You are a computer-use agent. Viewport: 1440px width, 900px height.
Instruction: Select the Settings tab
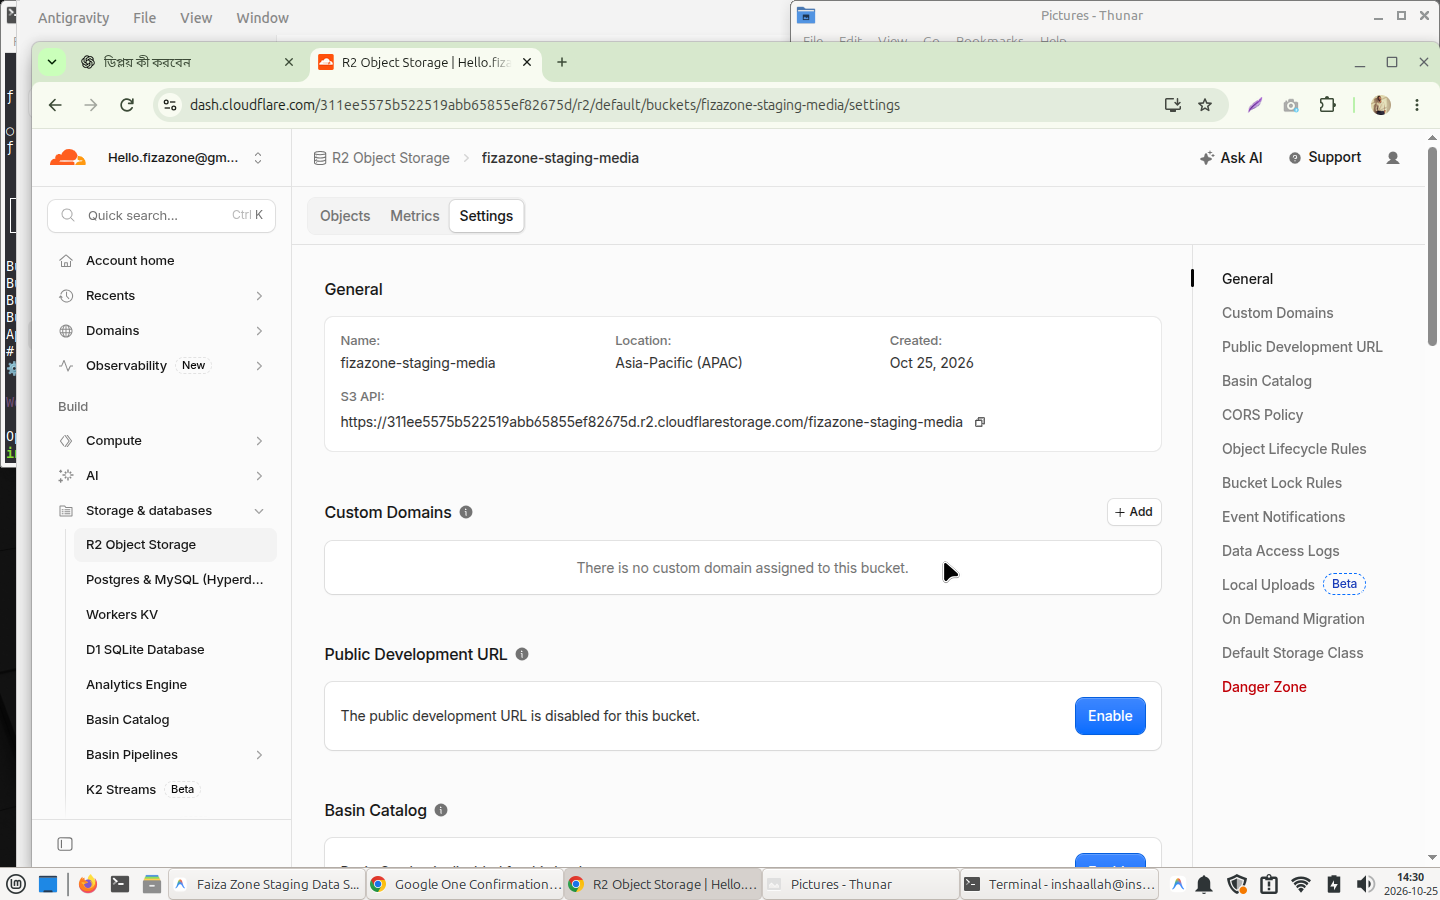point(486,216)
